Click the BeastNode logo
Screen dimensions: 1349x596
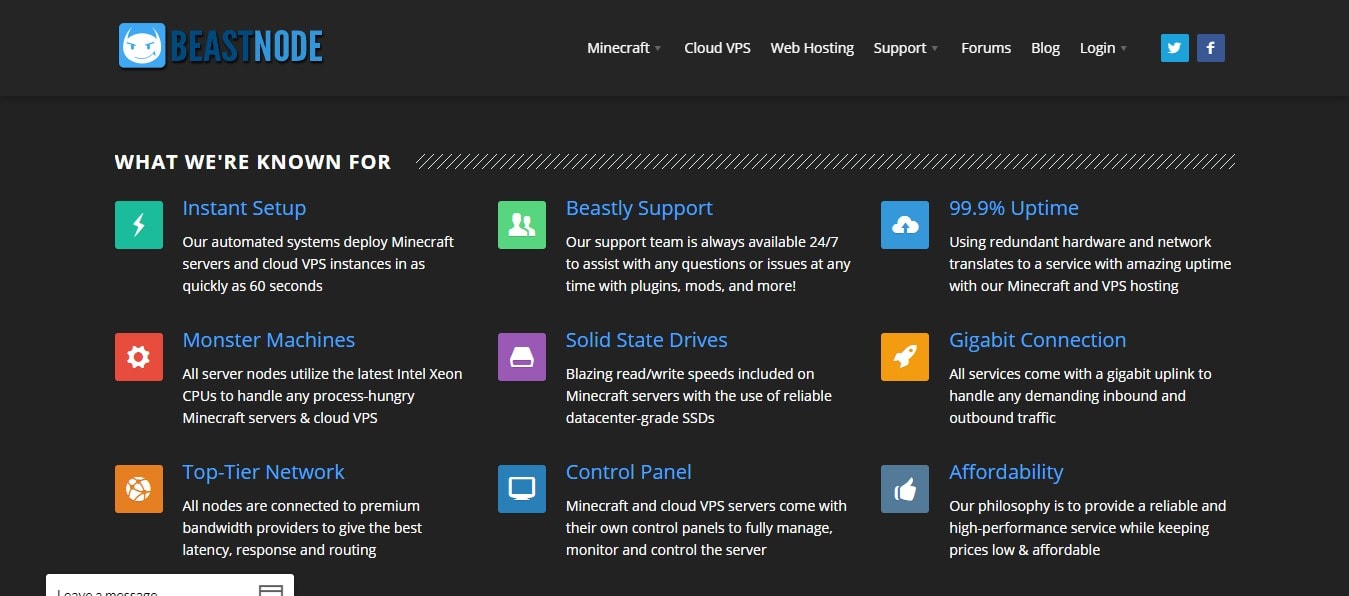(x=221, y=46)
